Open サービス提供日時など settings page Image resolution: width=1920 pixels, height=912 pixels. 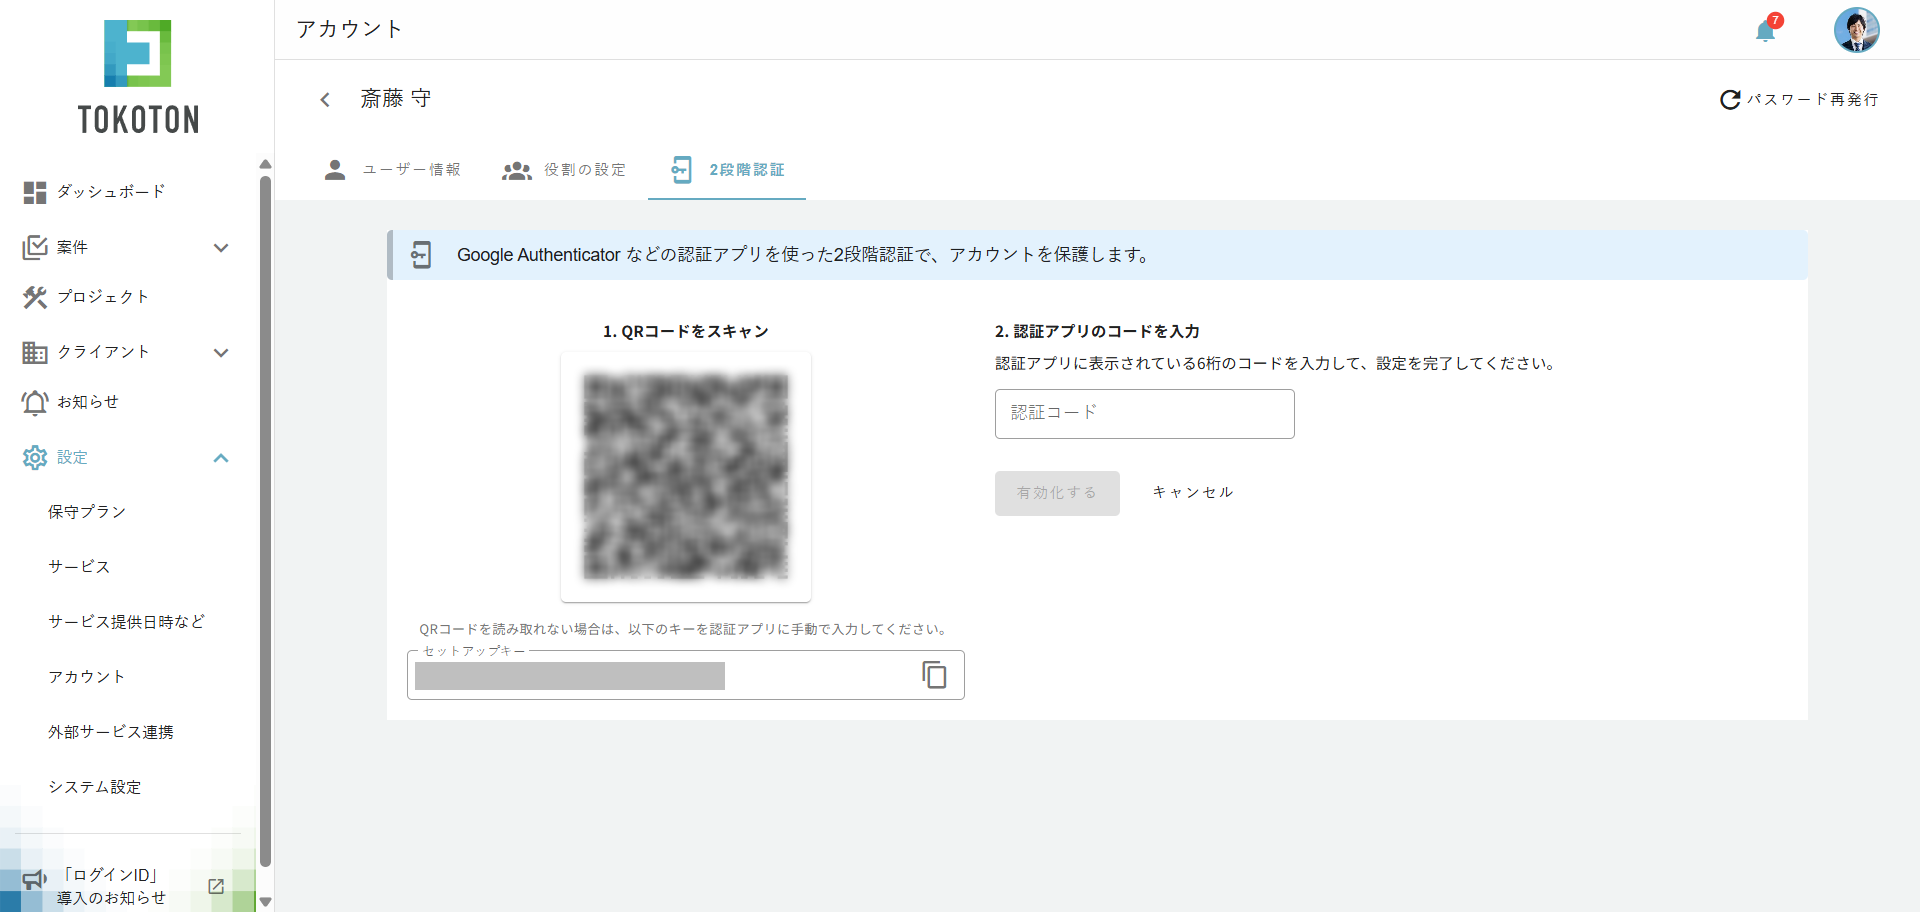coord(127,622)
